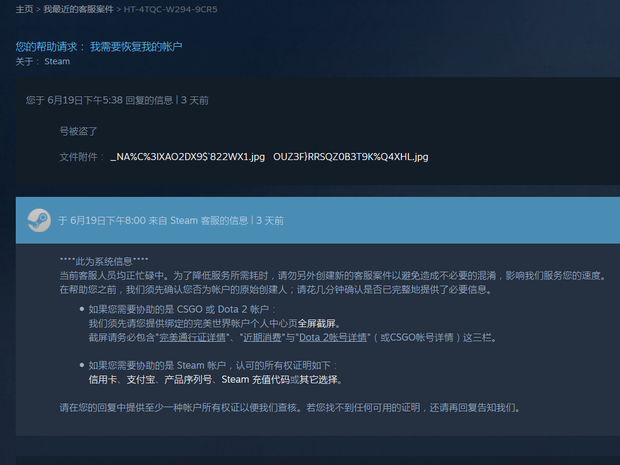620x465 pixels.
Task: Open attachment OUZ3F}RRSQZ0B3T9K%Q4XHL.jpg
Action: pyautogui.click(x=351, y=157)
